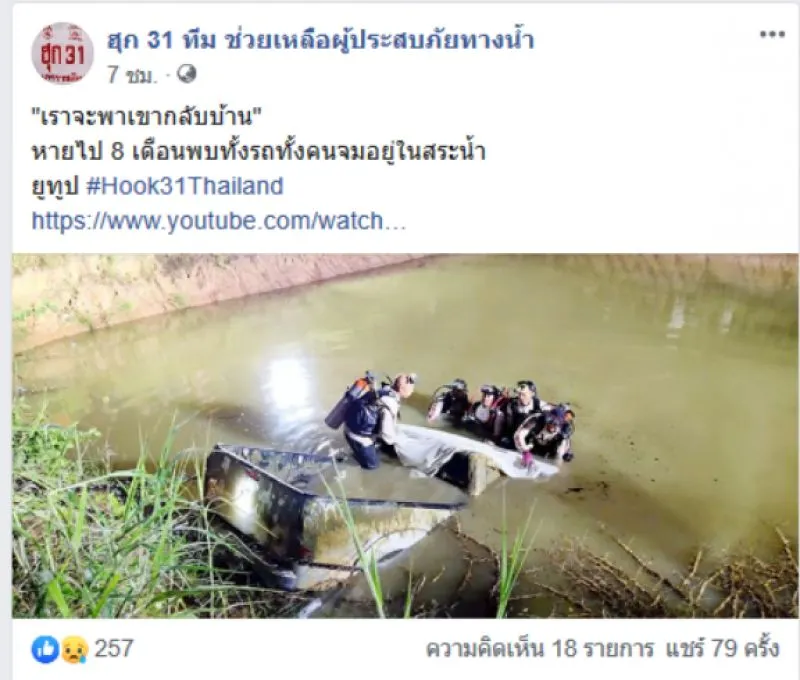Click the "เราจะพาเขากลับบ้าน" caption text
Viewport: 800px width, 680px height.
coord(146,117)
